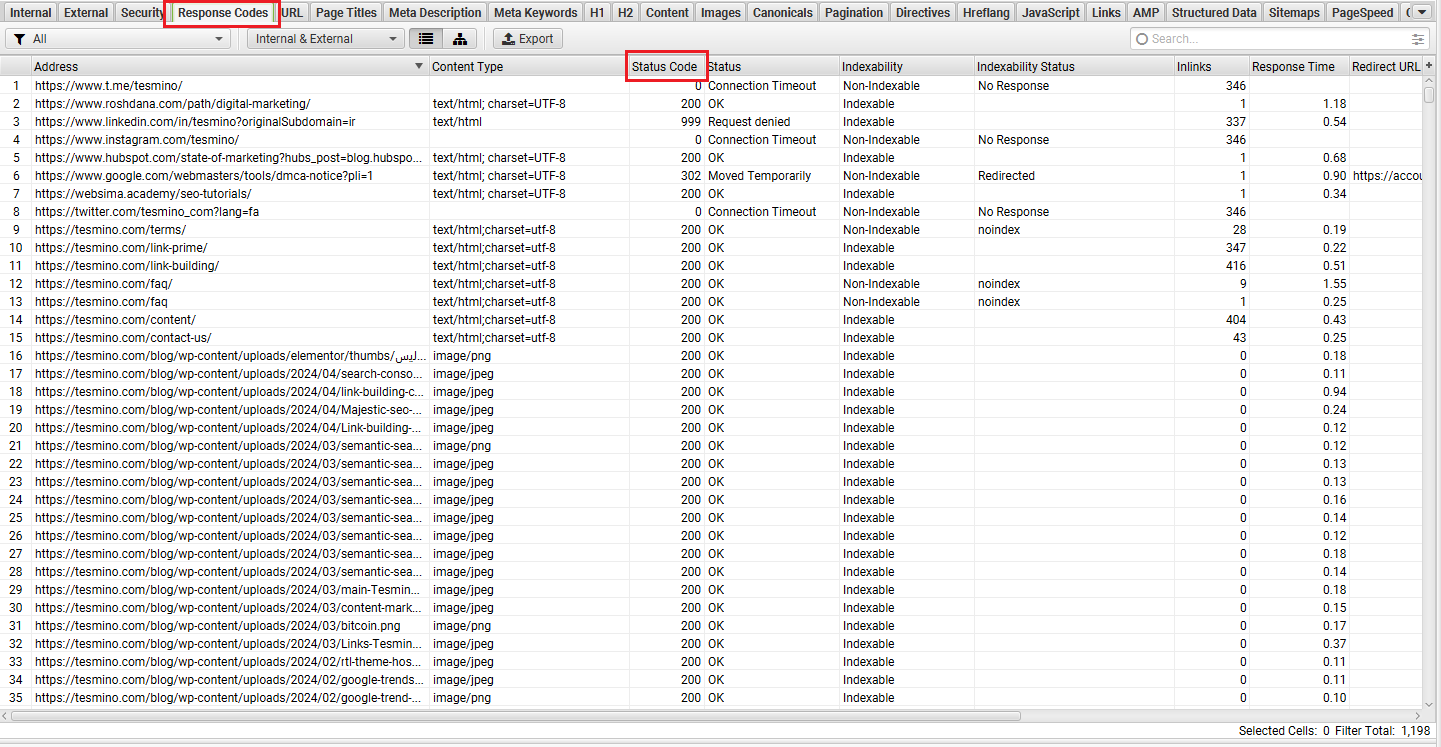1441x747 pixels.
Task: Open the Content tab
Action: [667, 13]
